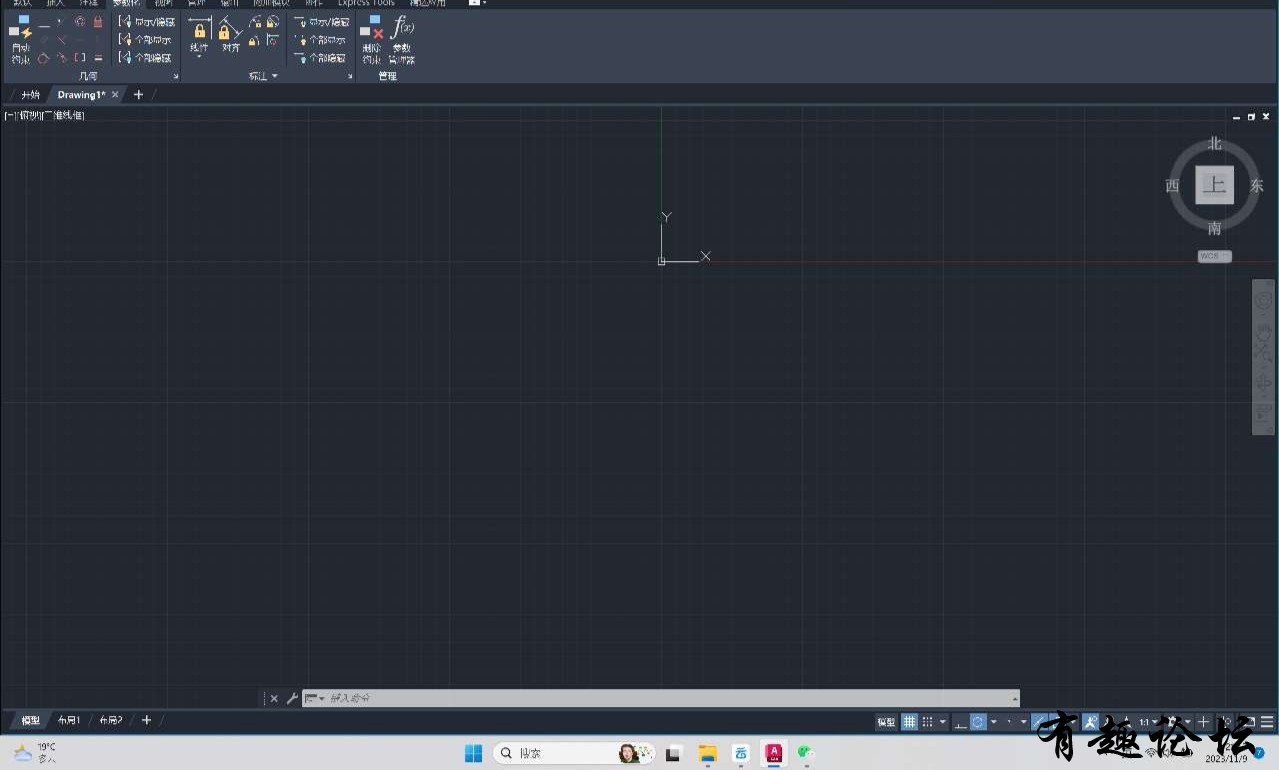Add a new layout with plus button
The width and height of the screenshot is (1279, 770).
tap(146, 720)
